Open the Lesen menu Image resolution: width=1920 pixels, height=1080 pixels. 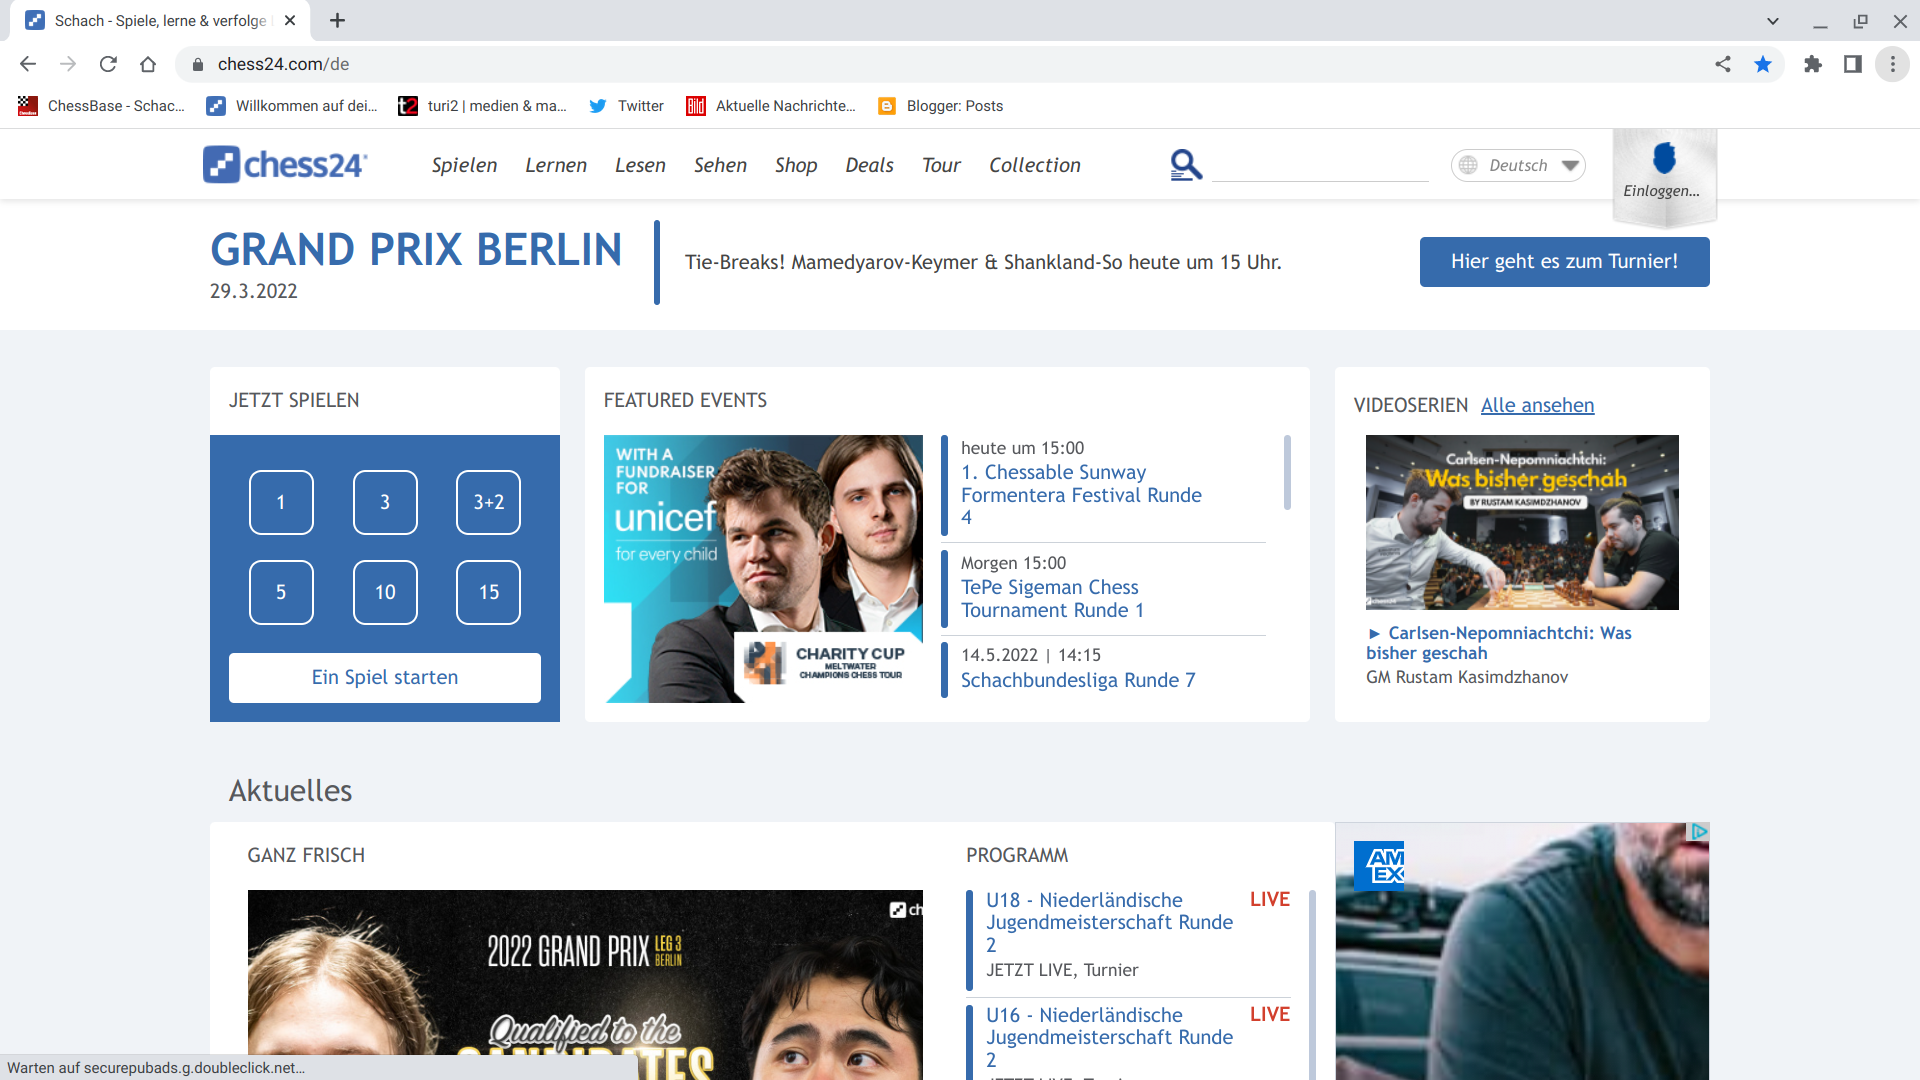[640, 165]
